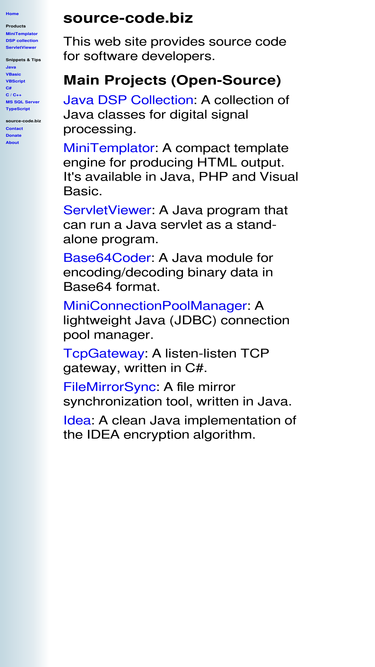The image size is (375, 667).
Task: Open C / C++ sidebar link
Action: tap(13, 95)
